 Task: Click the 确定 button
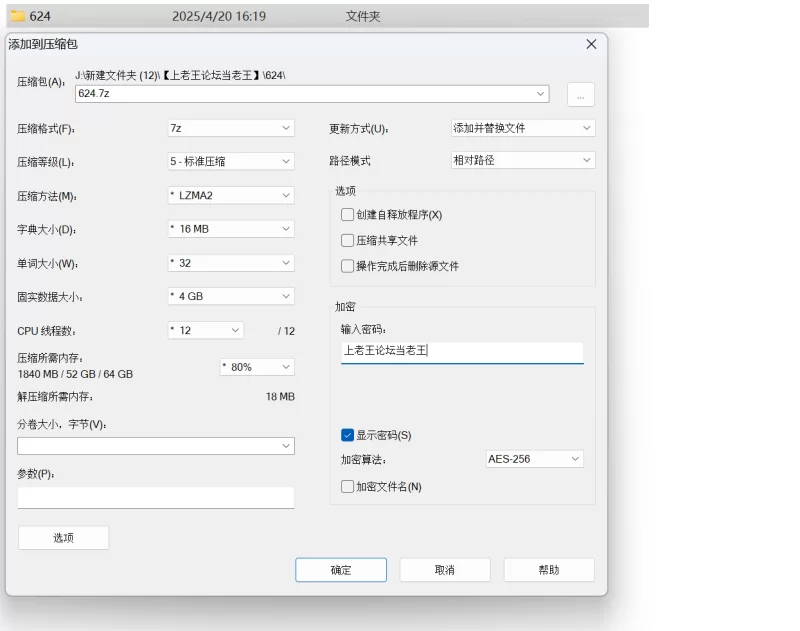(341, 570)
